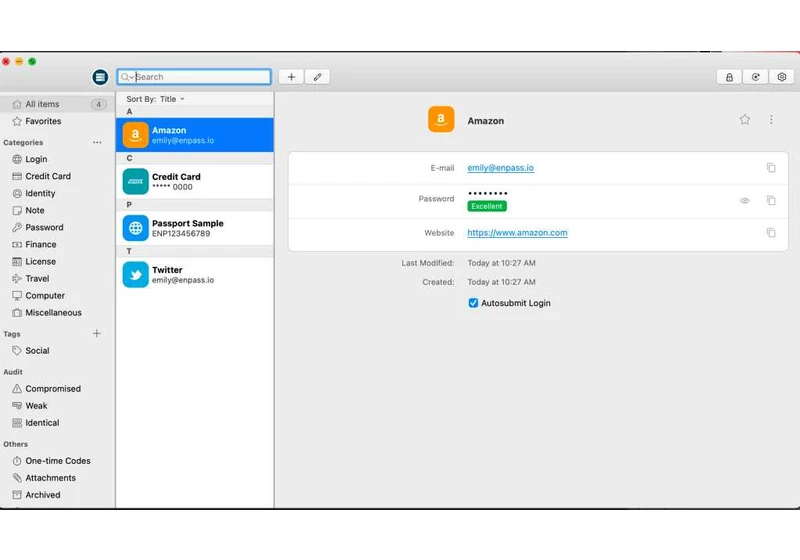Viewport: 800px width, 560px height.
Task: Open the vault switcher round icon
Action: [x=100, y=77]
